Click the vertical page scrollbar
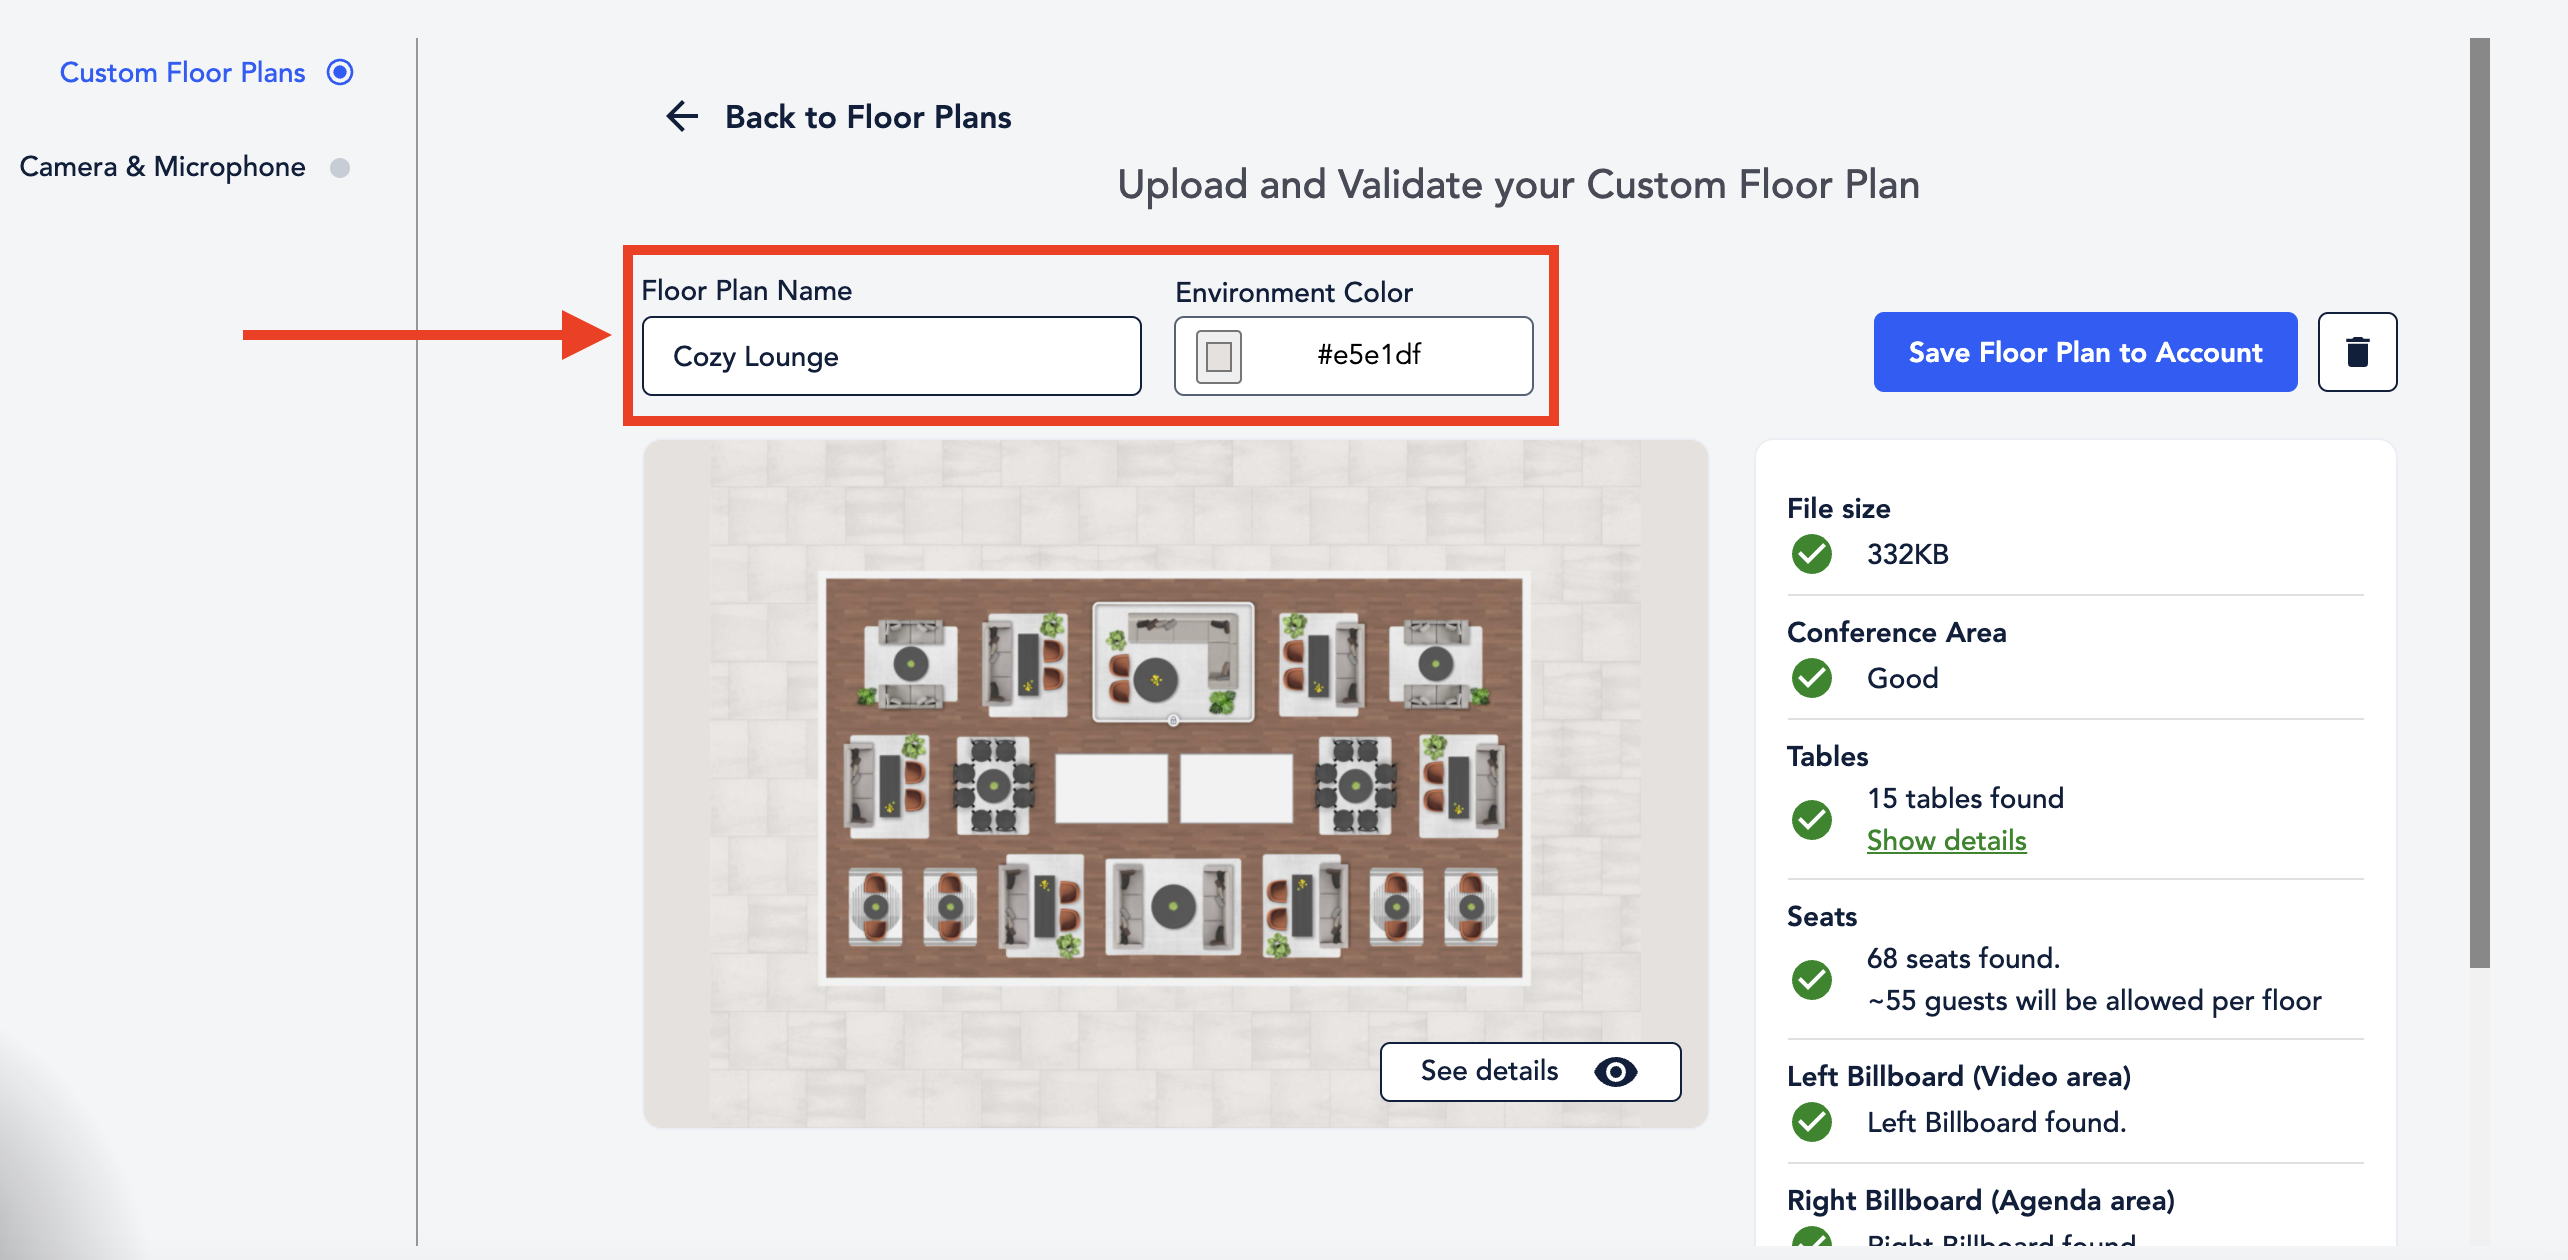 (2479, 500)
